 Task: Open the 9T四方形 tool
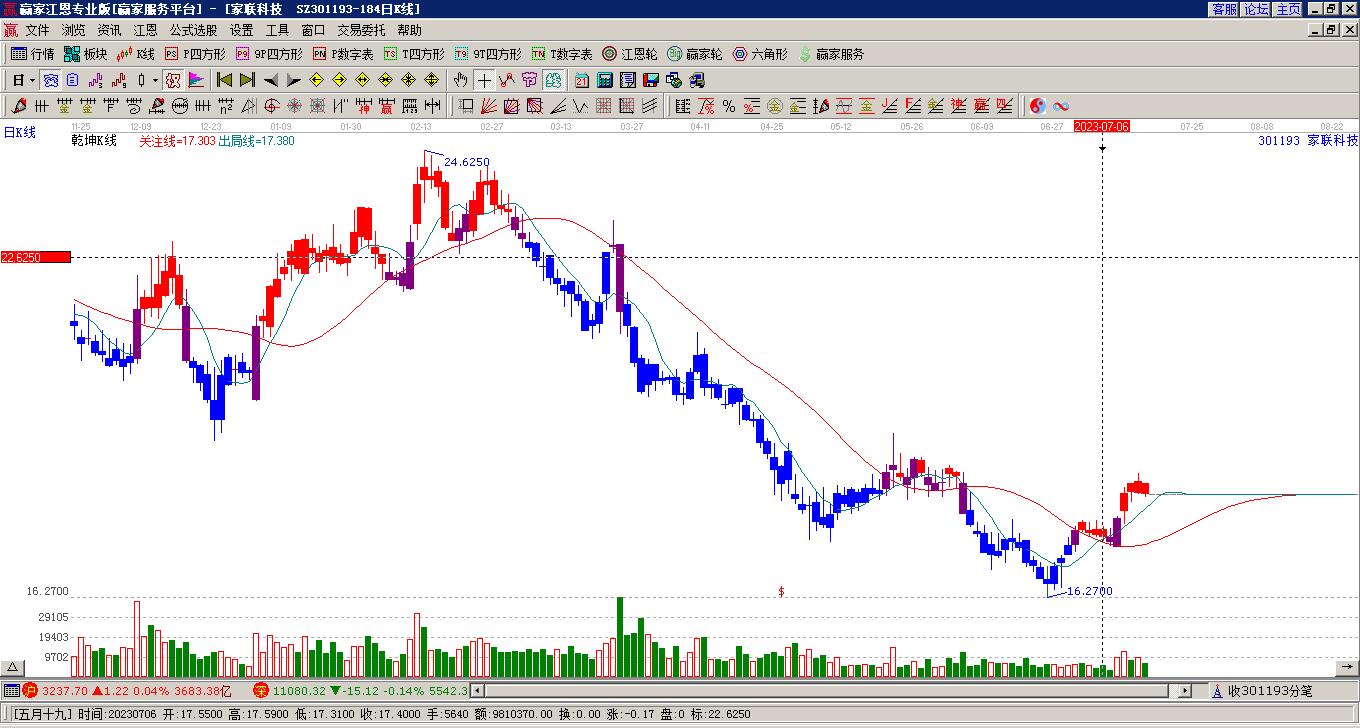pos(488,54)
